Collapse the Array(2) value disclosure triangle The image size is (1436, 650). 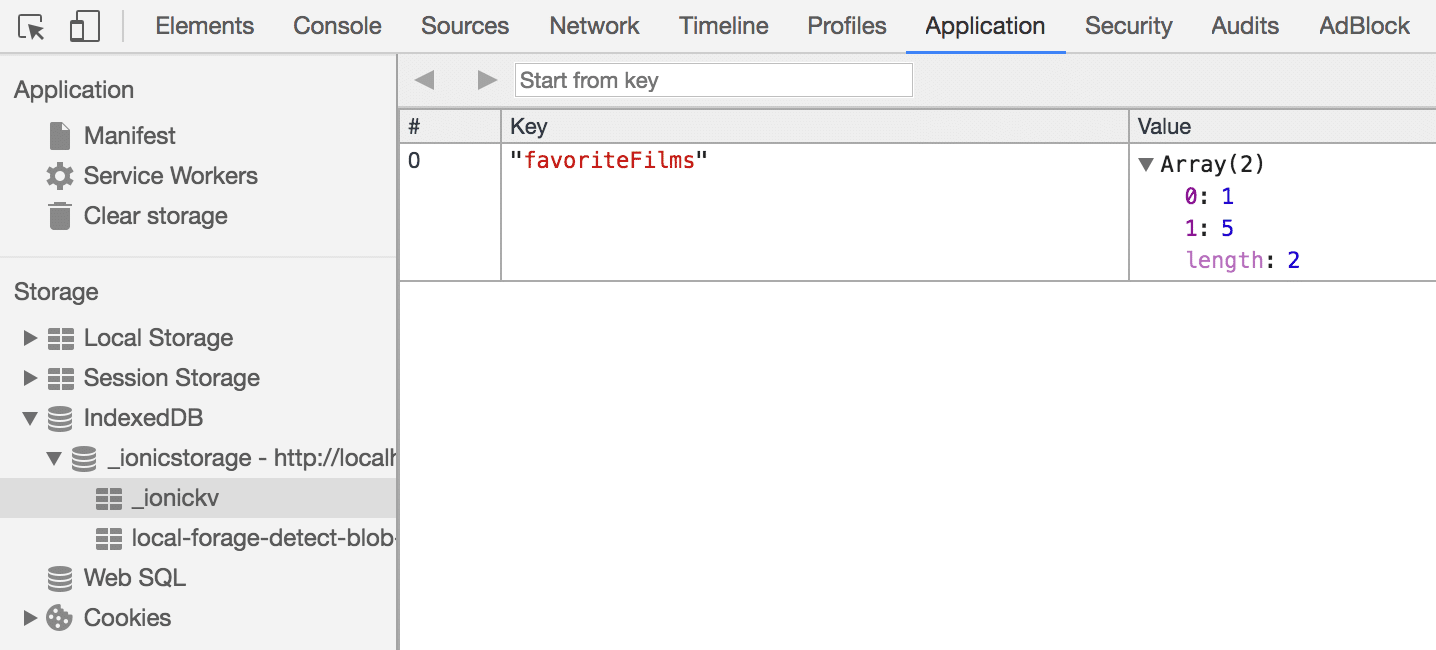click(x=1147, y=165)
